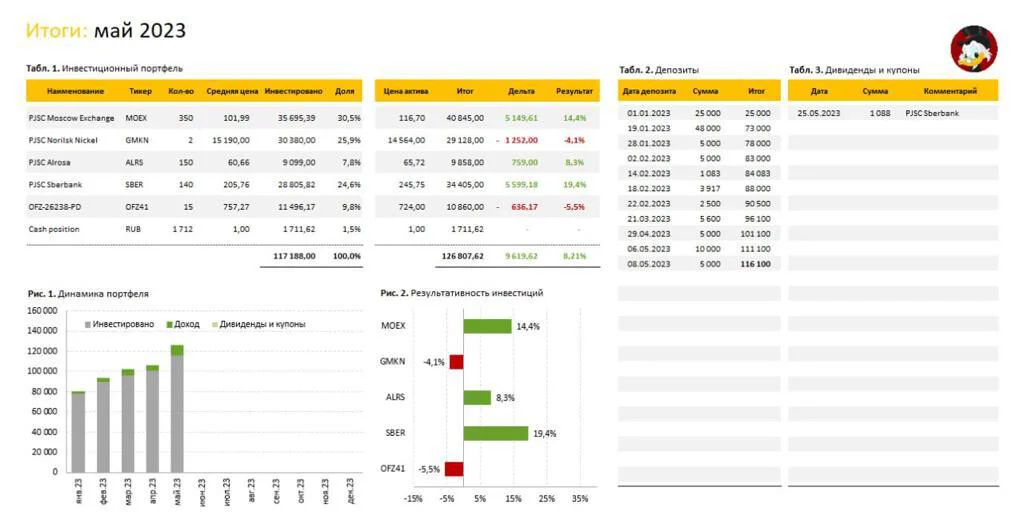Viewport: 1024px width, 524px height.
Task: Click the portfolio total 126 807,62
Action: [462, 256]
